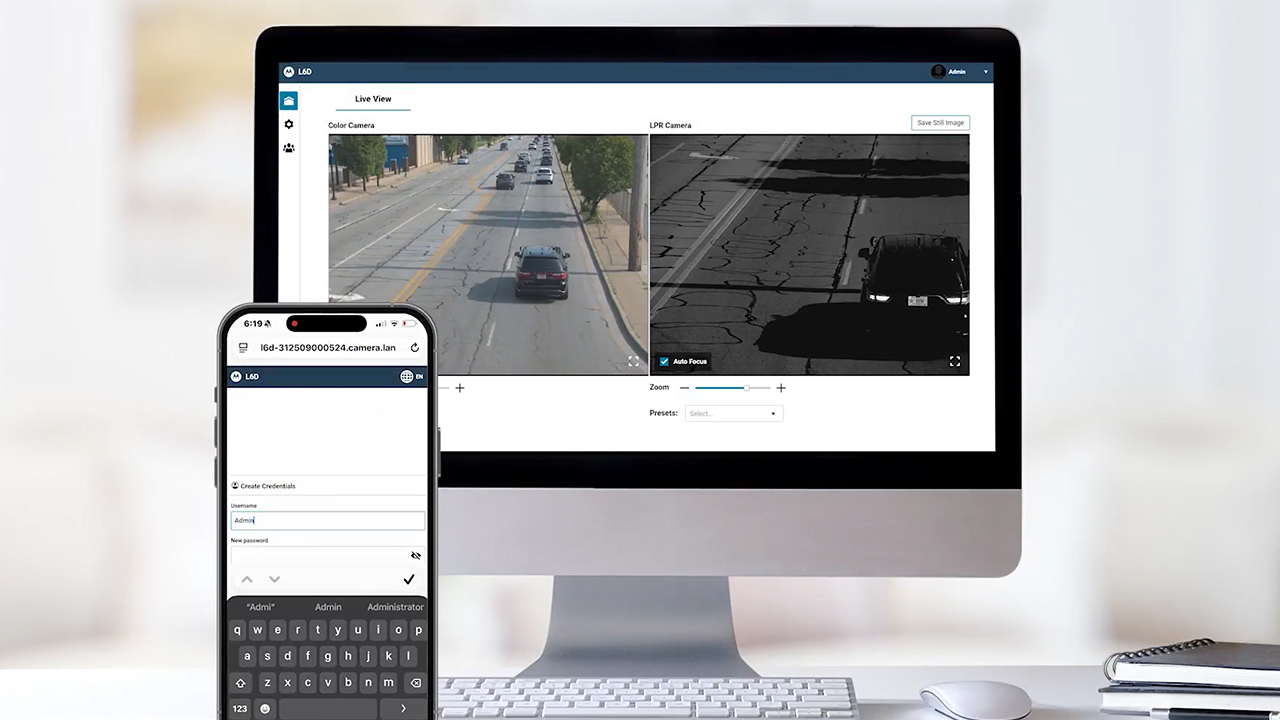This screenshot has width=1280, height=720.
Task: Open the home icon in the sidebar
Action: click(288, 101)
